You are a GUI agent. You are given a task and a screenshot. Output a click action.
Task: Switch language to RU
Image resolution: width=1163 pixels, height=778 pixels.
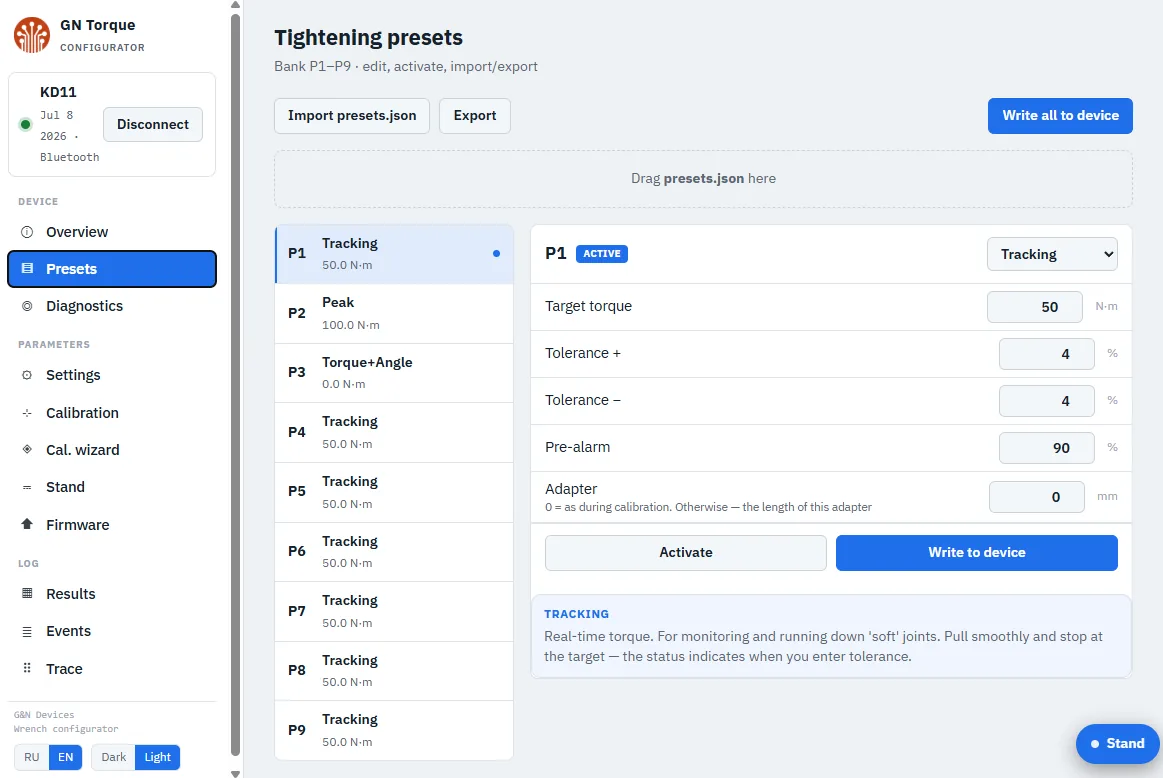click(x=32, y=757)
